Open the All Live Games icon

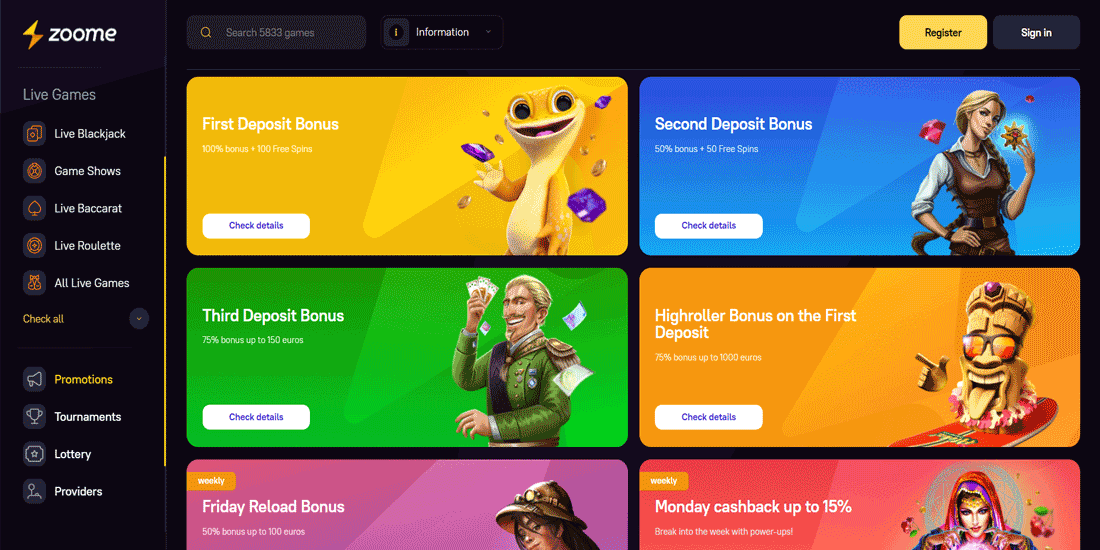coord(34,283)
